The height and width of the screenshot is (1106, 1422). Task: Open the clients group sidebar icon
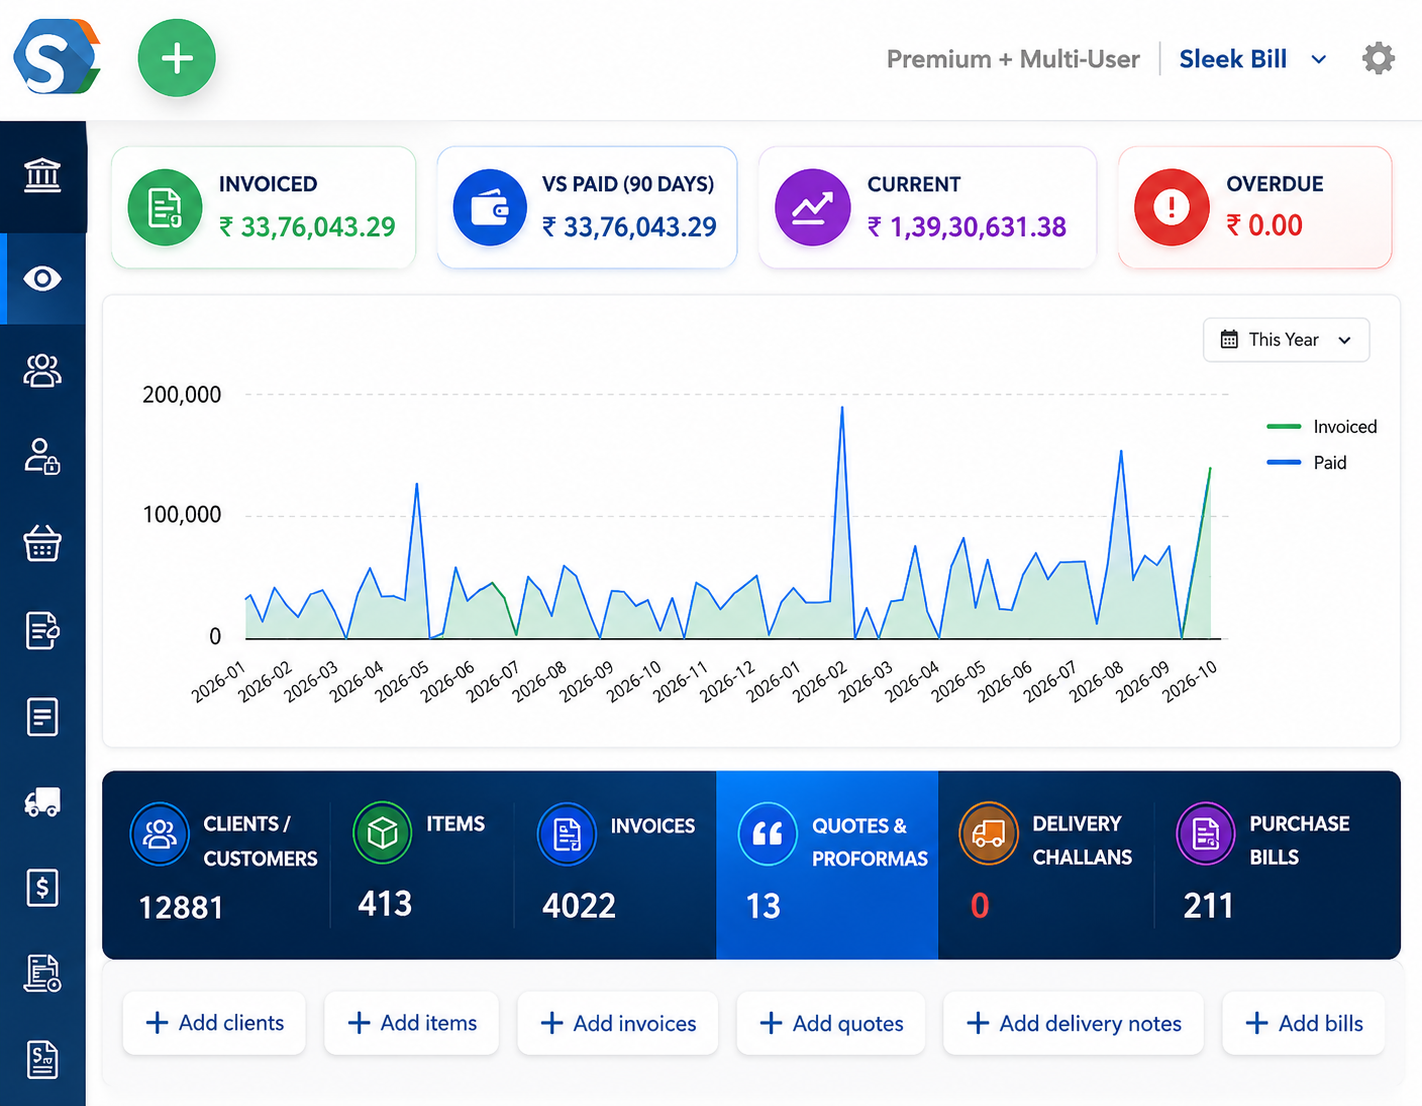(x=42, y=370)
